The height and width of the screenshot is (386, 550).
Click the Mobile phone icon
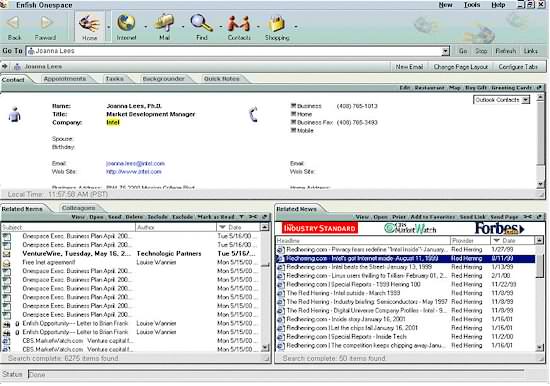293,130
